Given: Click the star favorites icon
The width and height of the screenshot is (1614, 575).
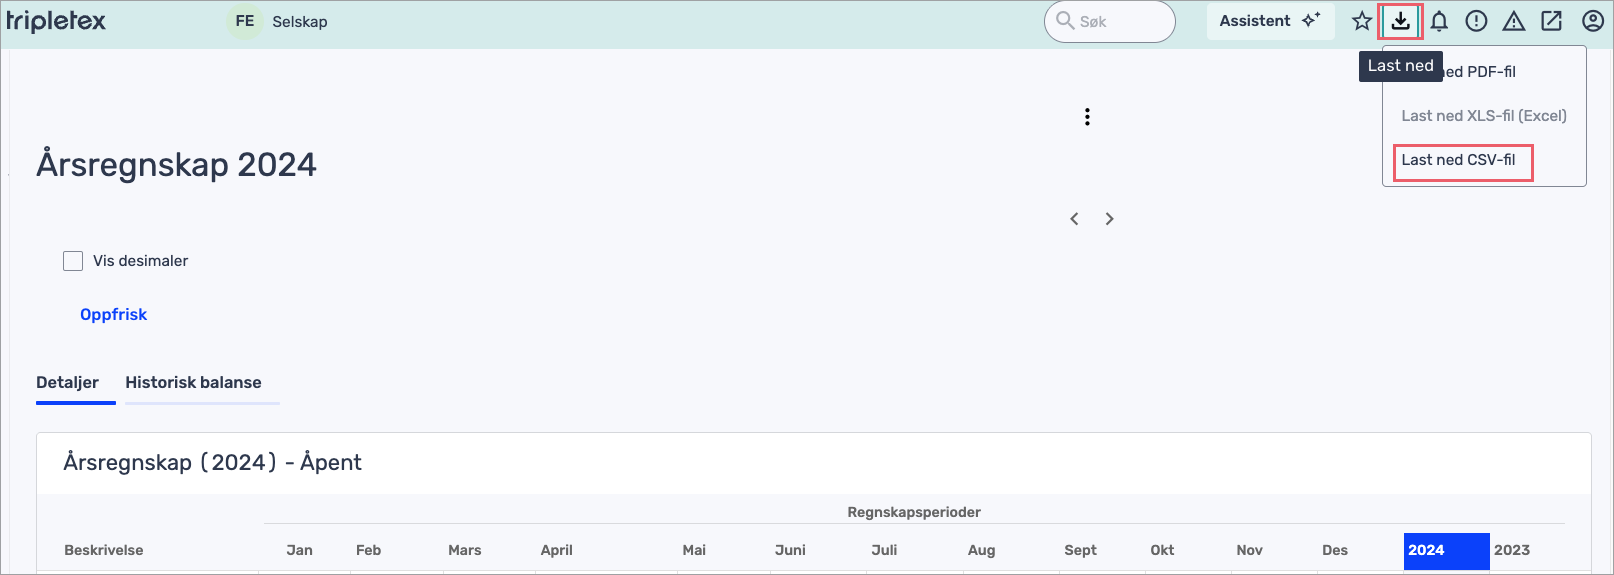Looking at the screenshot, I should [x=1361, y=21].
